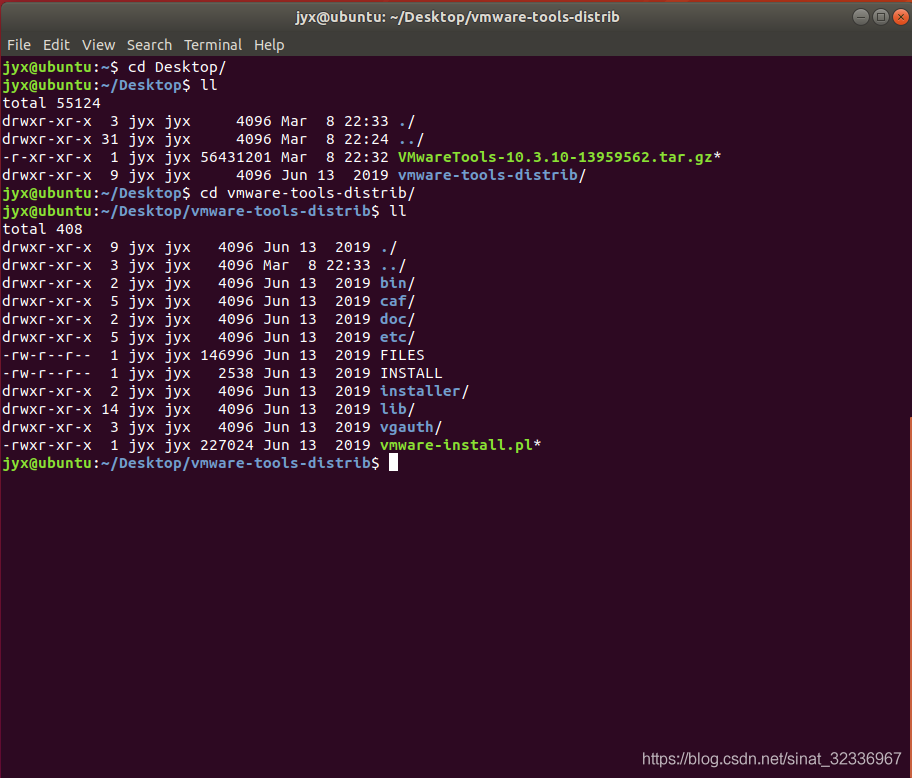Click the 'cd vmware-tools-distrib/' command text
This screenshot has width=912, height=778.
click(308, 193)
